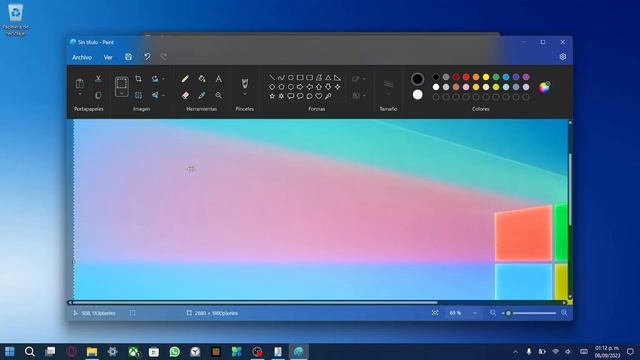
Task: Choose the Curve shape
Action: click(x=281, y=78)
